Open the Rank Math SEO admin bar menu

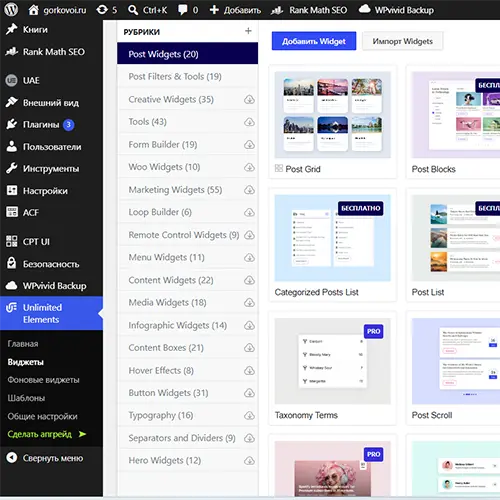pyautogui.click(x=309, y=10)
